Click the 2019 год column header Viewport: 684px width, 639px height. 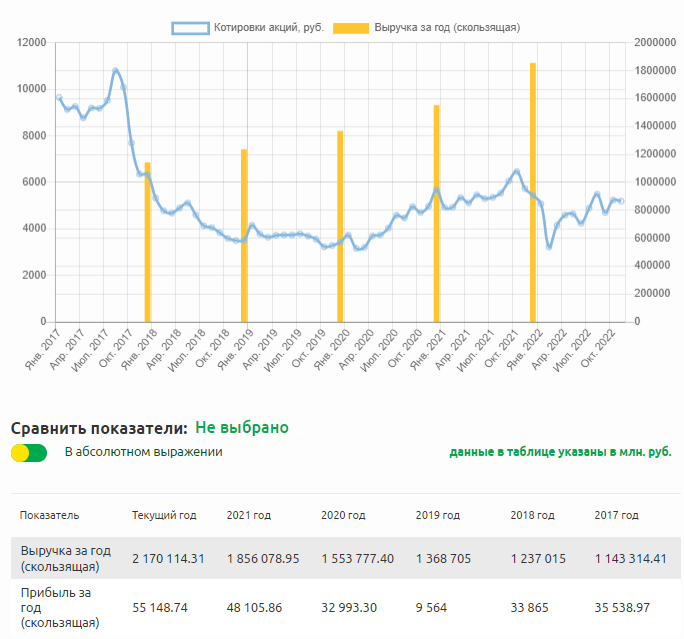click(437, 516)
